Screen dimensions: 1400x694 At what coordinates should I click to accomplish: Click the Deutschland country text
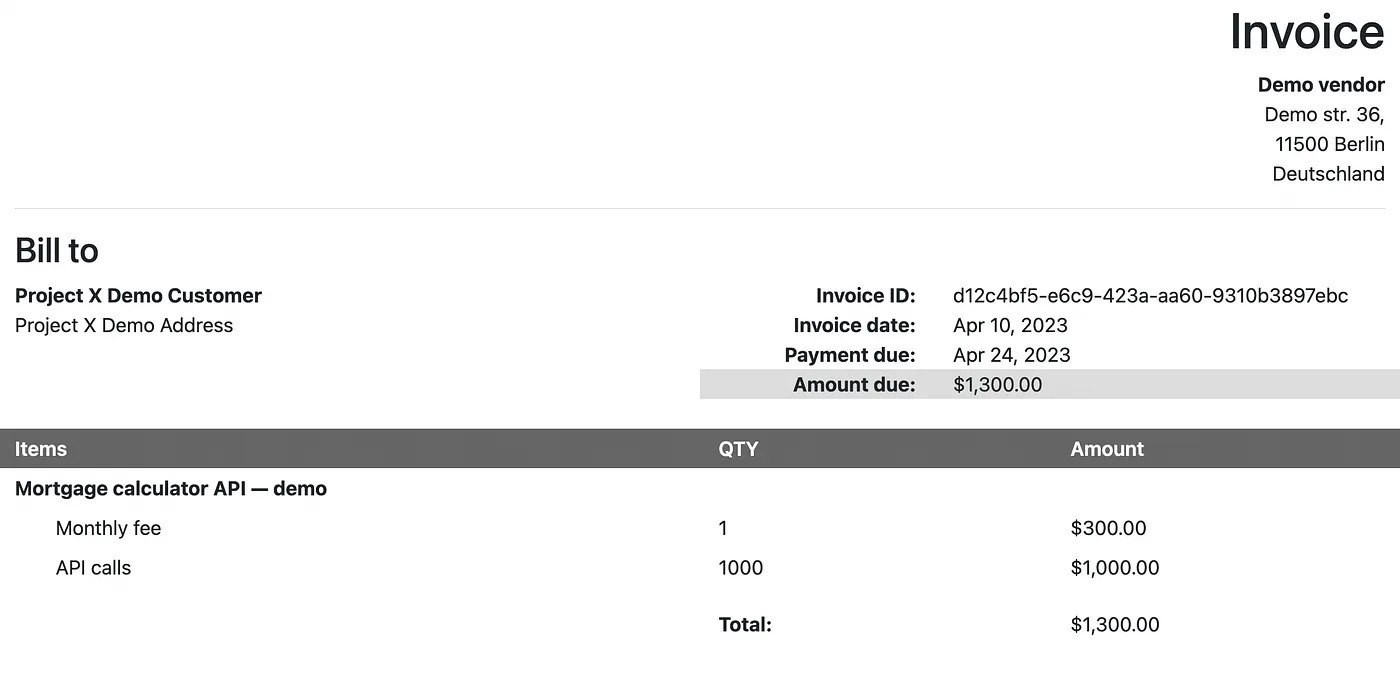(x=1328, y=174)
